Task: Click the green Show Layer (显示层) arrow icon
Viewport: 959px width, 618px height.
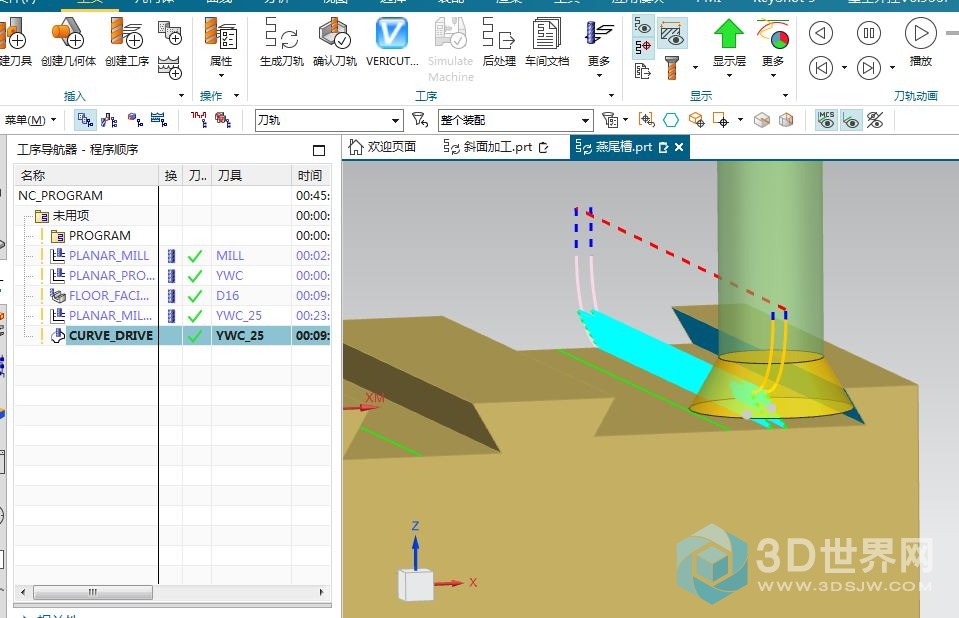Action: pyautogui.click(x=728, y=34)
